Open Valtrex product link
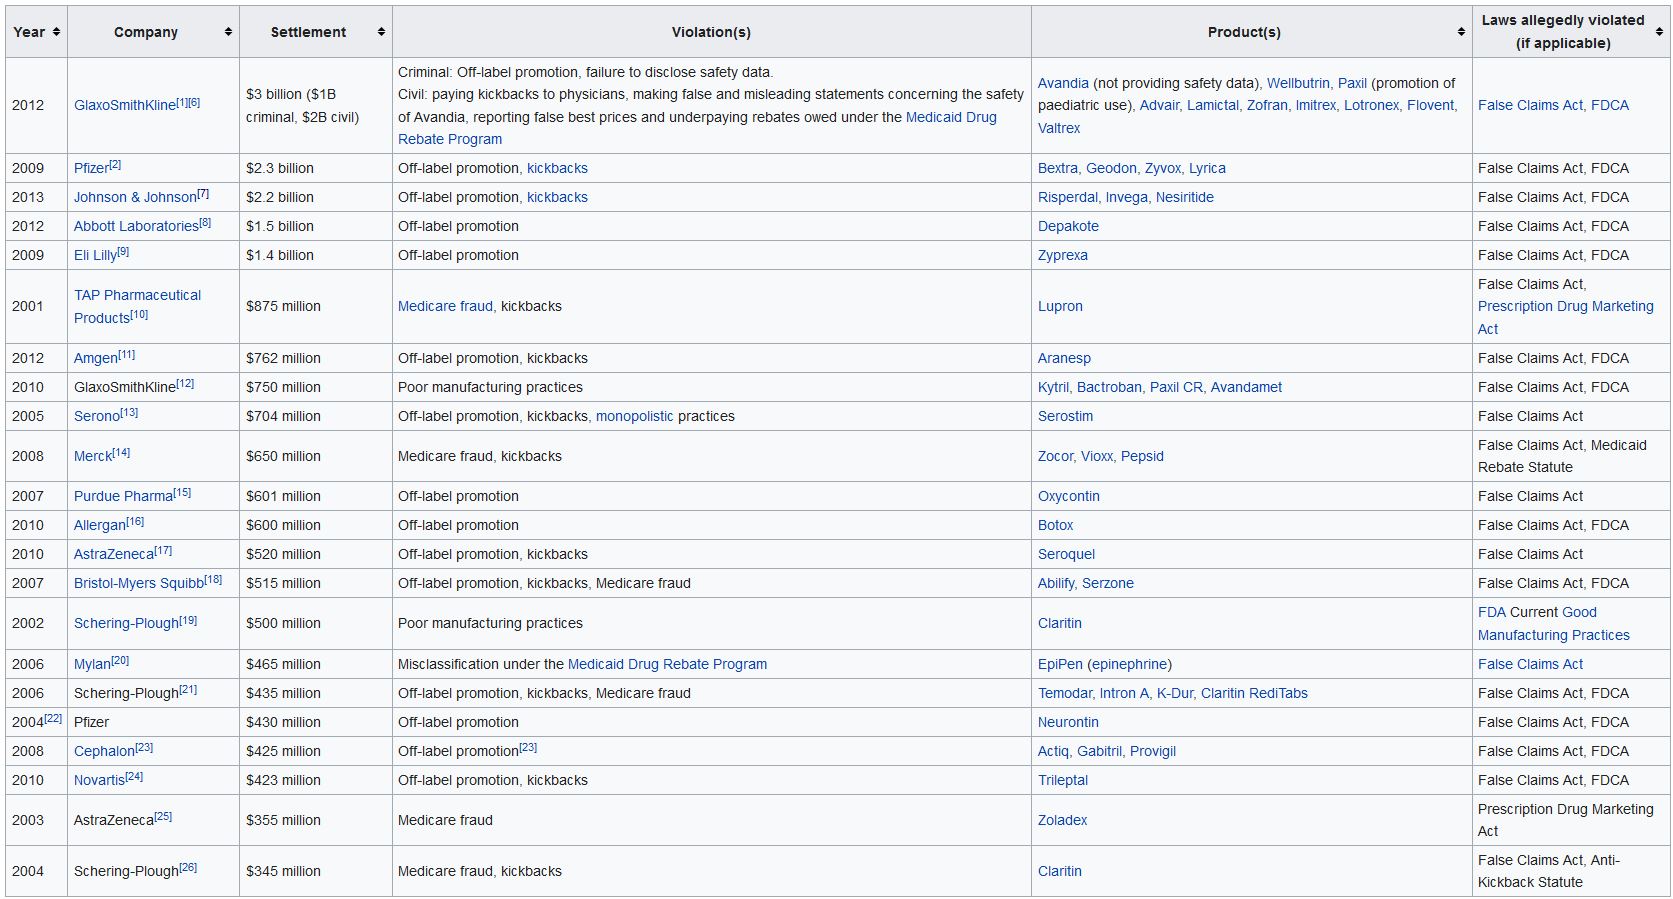 (x=1059, y=128)
